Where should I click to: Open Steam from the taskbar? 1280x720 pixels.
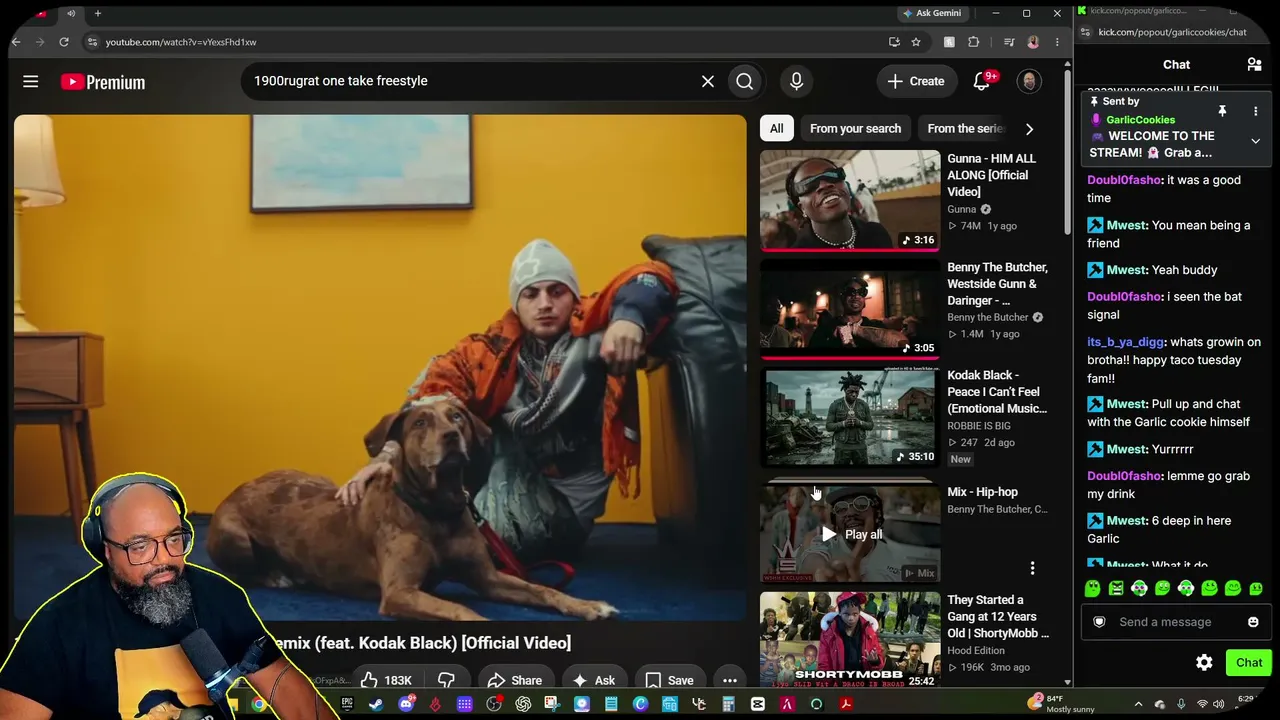click(x=376, y=704)
